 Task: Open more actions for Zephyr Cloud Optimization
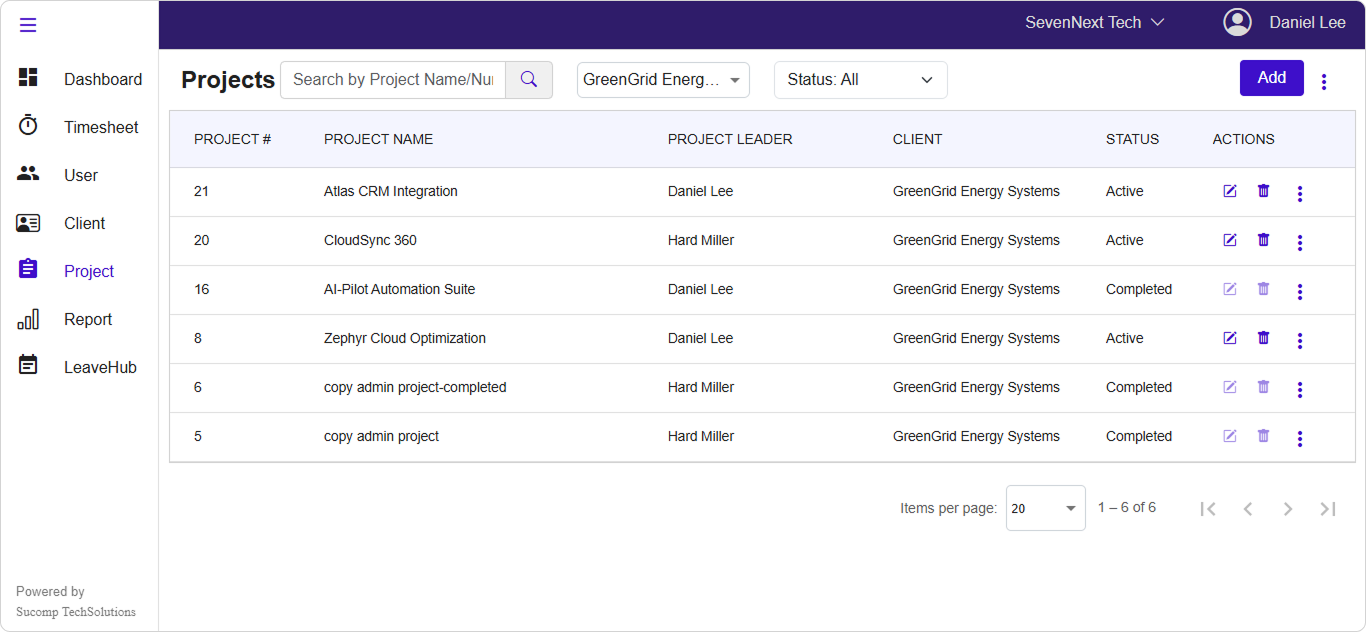click(1299, 340)
